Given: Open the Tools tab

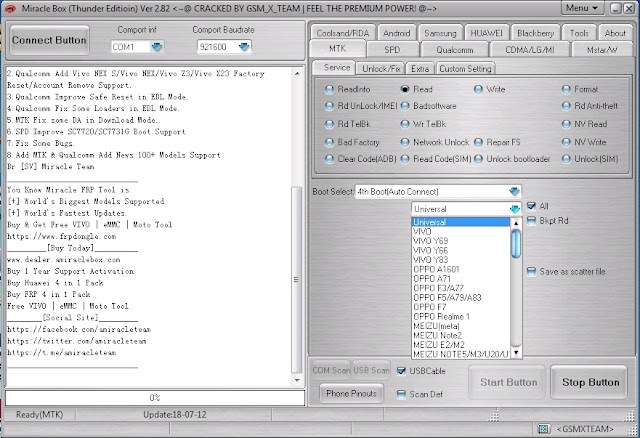Looking at the screenshot, I should click(x=579, y=33).
